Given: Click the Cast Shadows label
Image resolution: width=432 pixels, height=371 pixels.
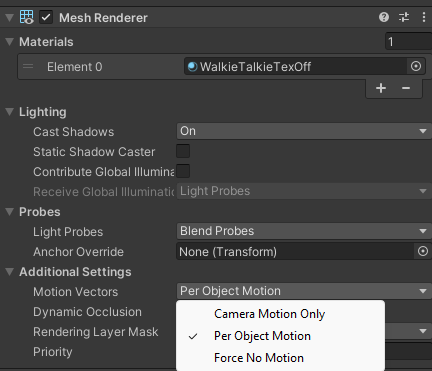Looking at the screenshot, I should 73,132.
